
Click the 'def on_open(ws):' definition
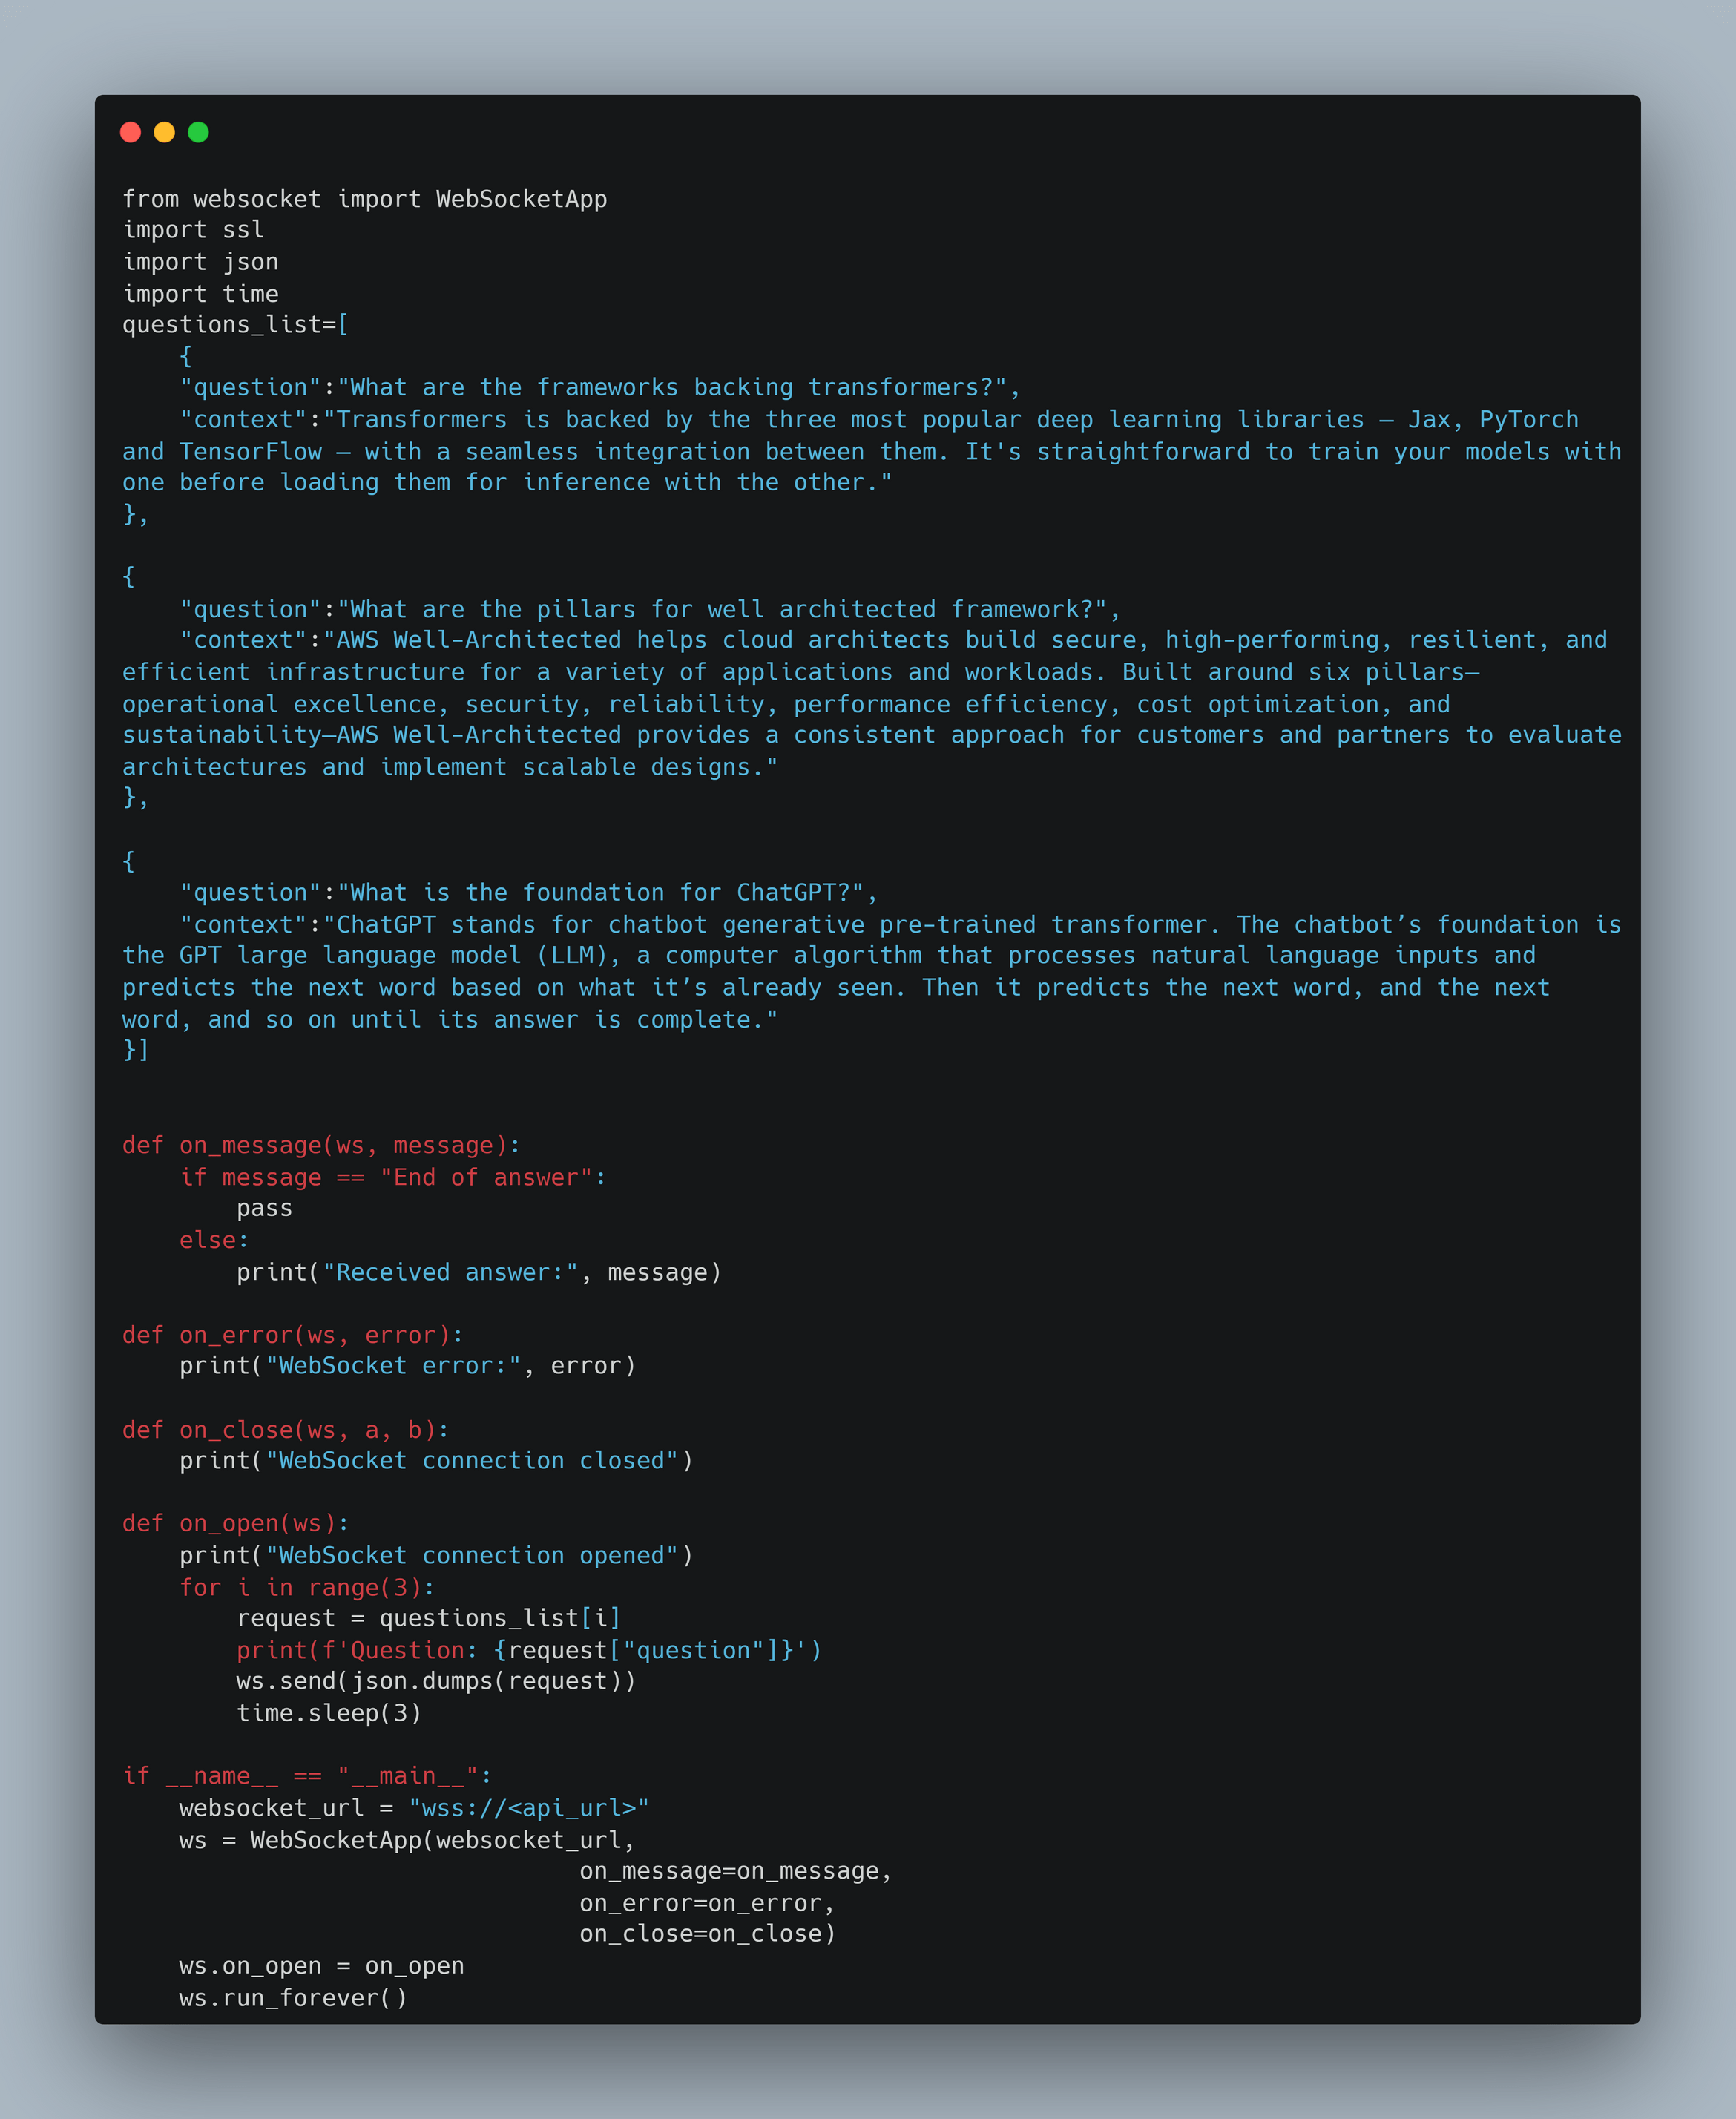tap(236, 1523)
